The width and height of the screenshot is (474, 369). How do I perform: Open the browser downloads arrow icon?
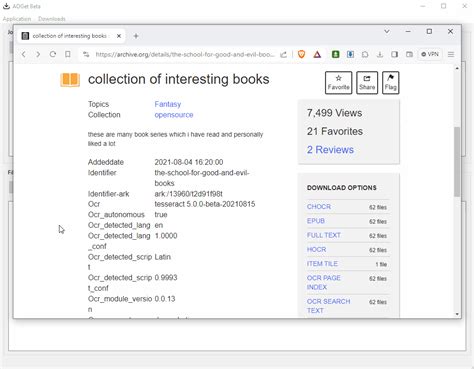click(x=380, y=54)
